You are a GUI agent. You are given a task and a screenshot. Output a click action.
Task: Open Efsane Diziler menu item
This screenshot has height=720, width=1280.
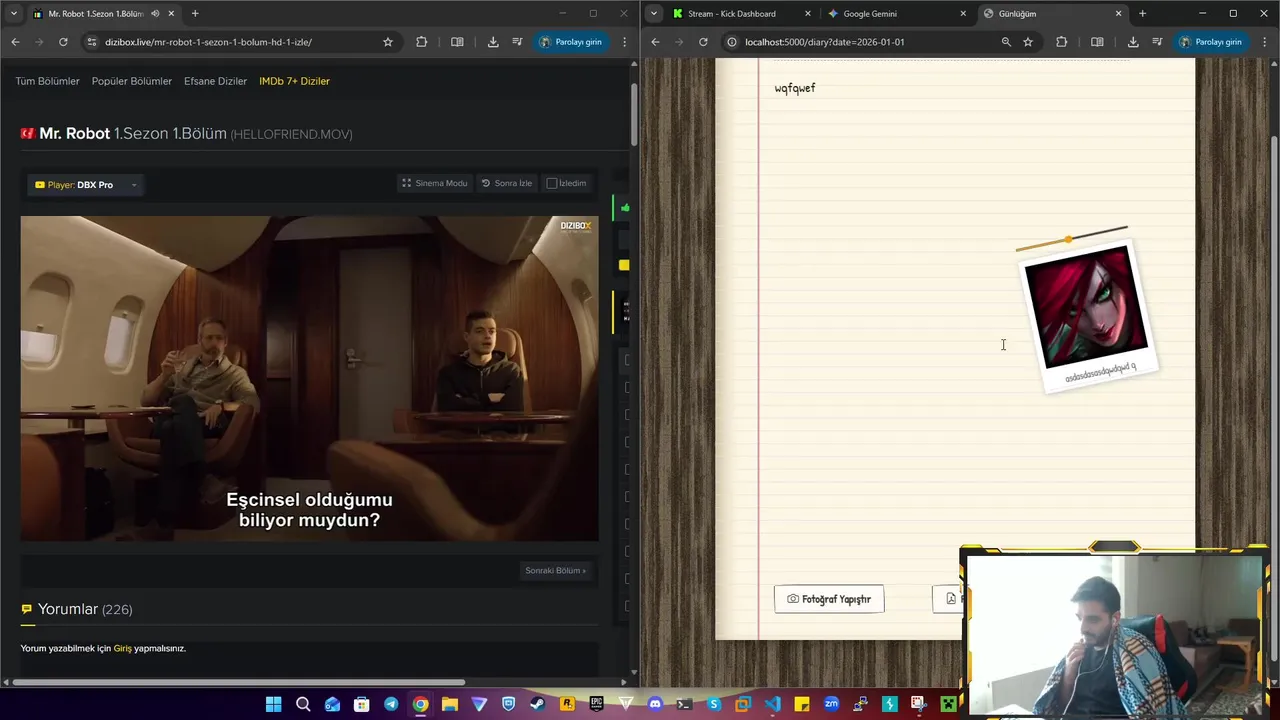(x=215, y=81)
